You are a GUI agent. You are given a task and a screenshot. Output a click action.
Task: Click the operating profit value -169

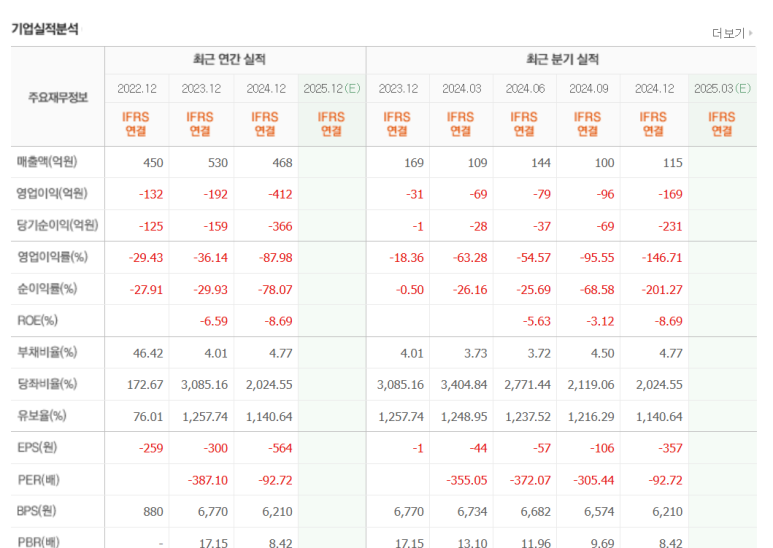670,194
